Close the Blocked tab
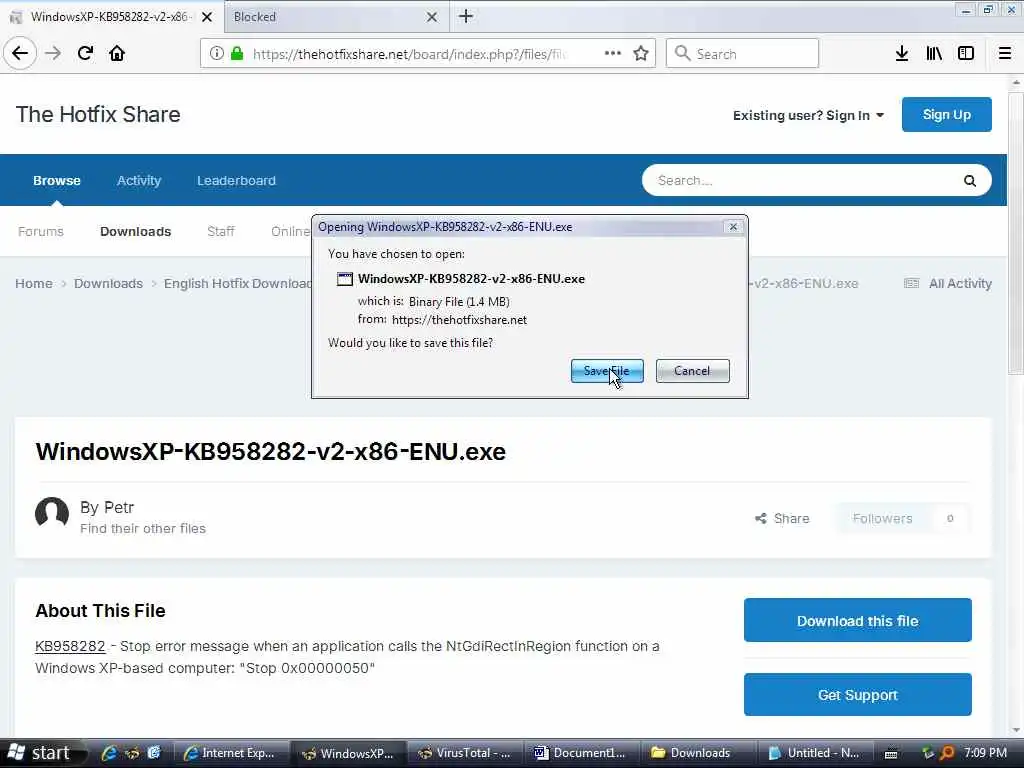The image size is (1024, 768). [x=432, y=17]
